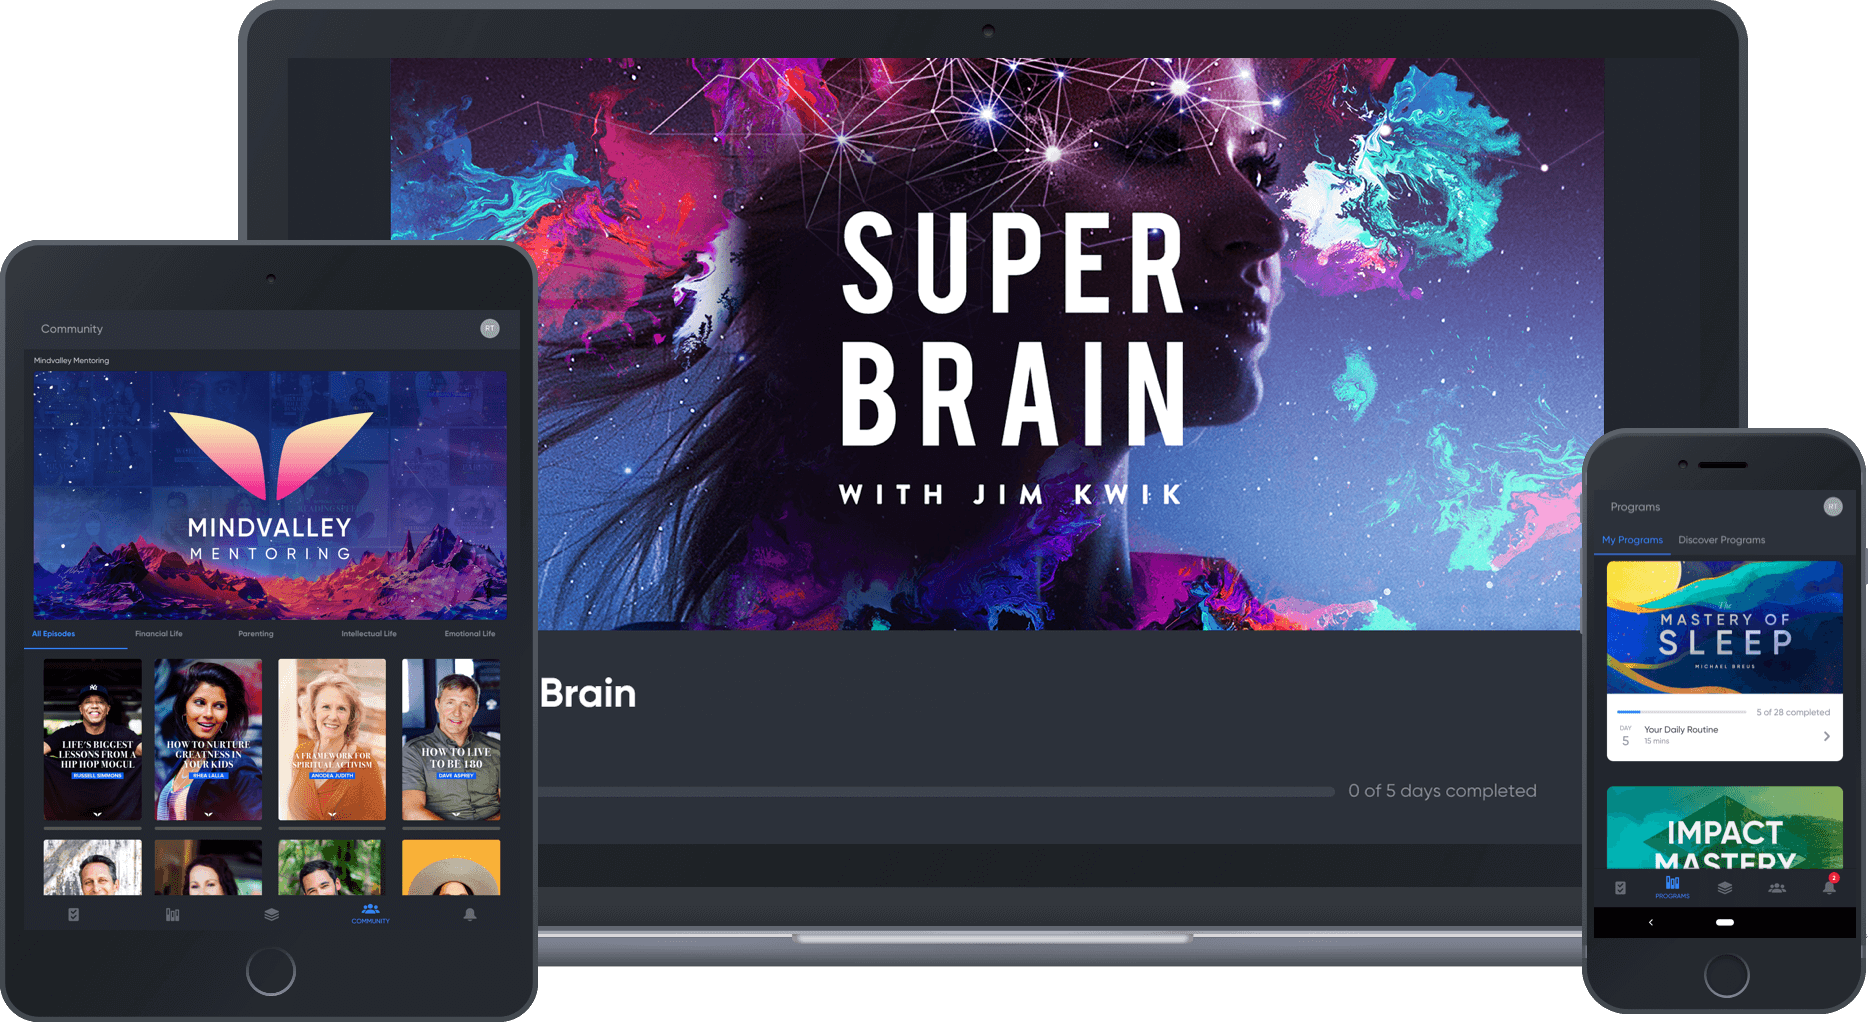The width and height of the screenshot is (1870, 1022).
Task: Open the RT profile avatar on the phone
Action: (x=1833, y=506)
